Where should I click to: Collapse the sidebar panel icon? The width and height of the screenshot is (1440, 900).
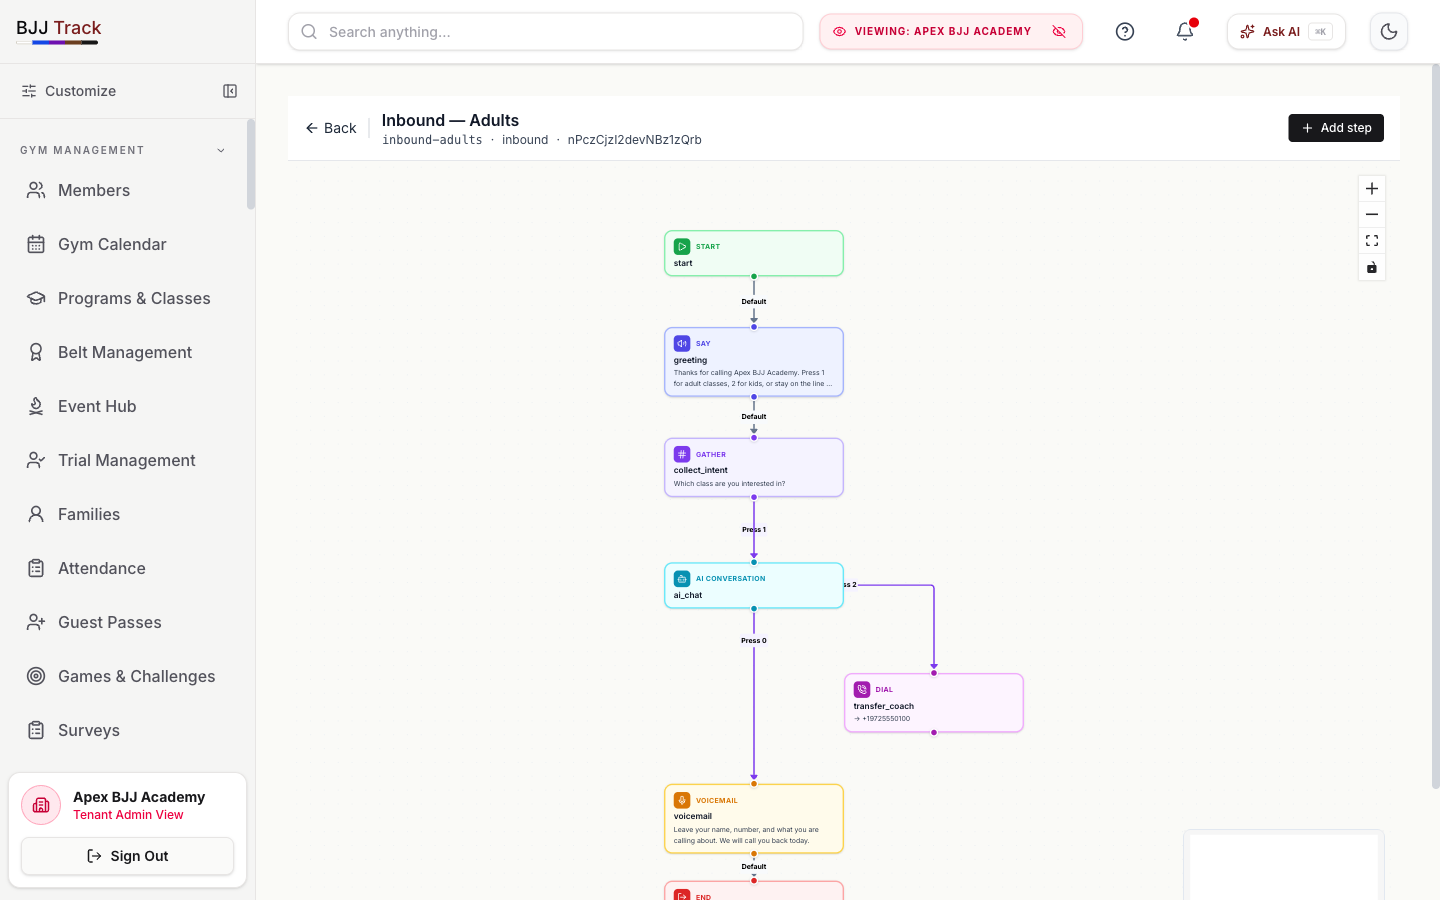coord(230,91)
